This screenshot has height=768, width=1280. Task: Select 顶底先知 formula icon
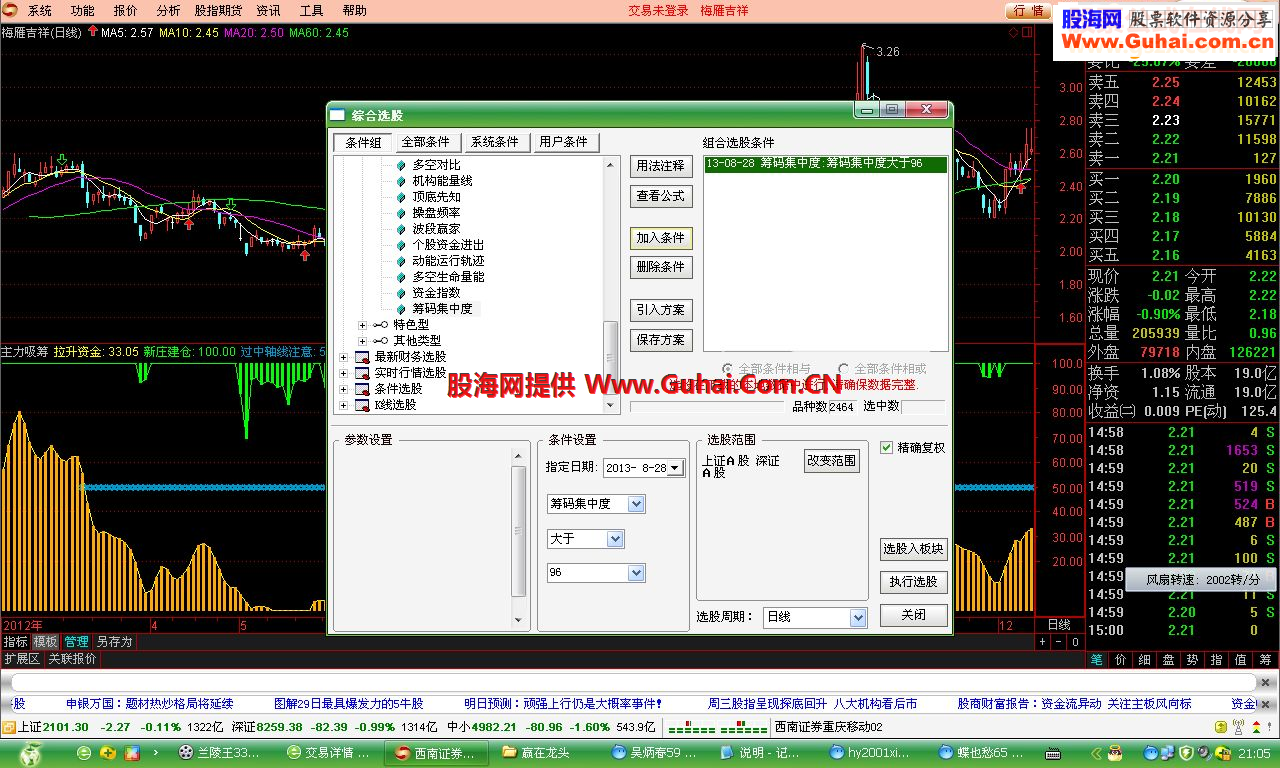[402, 197]
